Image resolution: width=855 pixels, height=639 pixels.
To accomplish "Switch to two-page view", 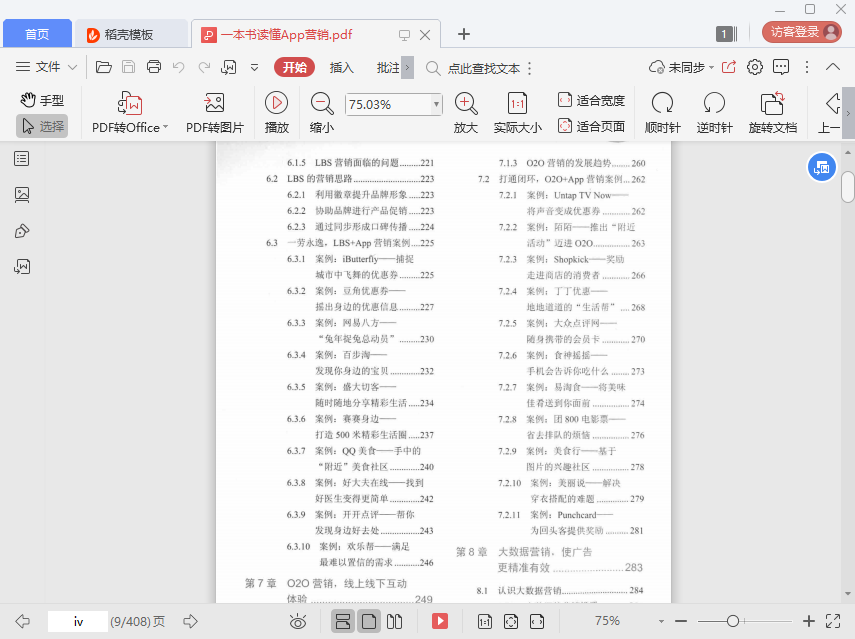I will (394, 621).
